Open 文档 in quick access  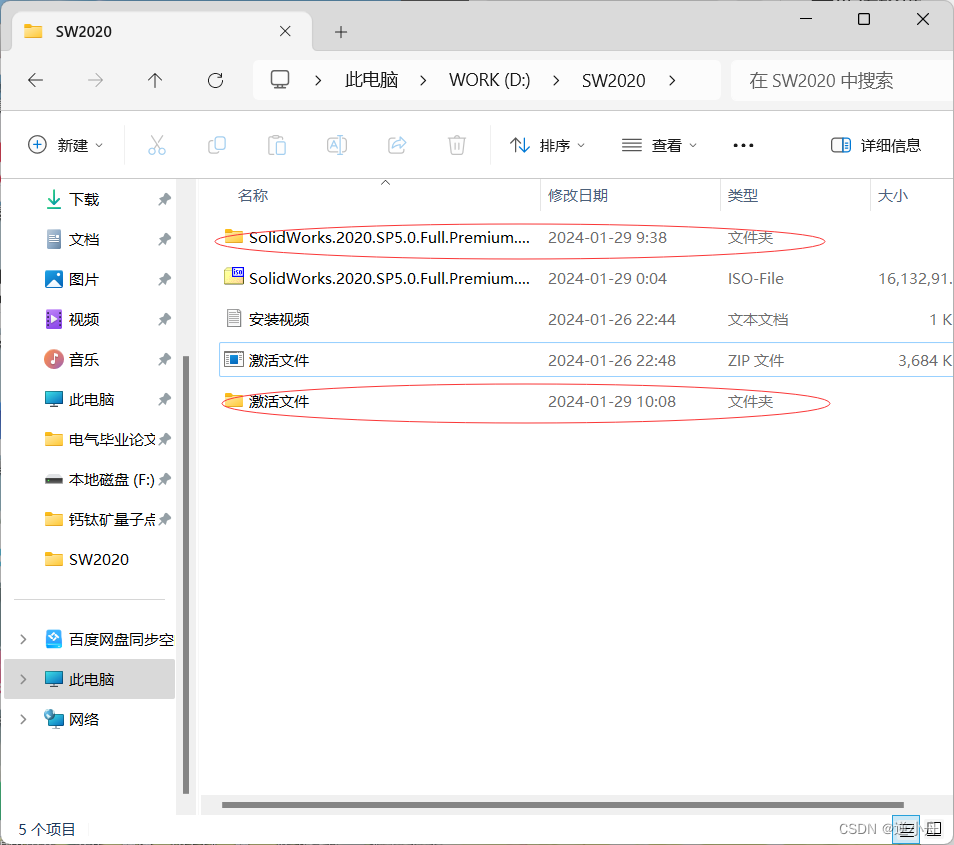point(83,240)
